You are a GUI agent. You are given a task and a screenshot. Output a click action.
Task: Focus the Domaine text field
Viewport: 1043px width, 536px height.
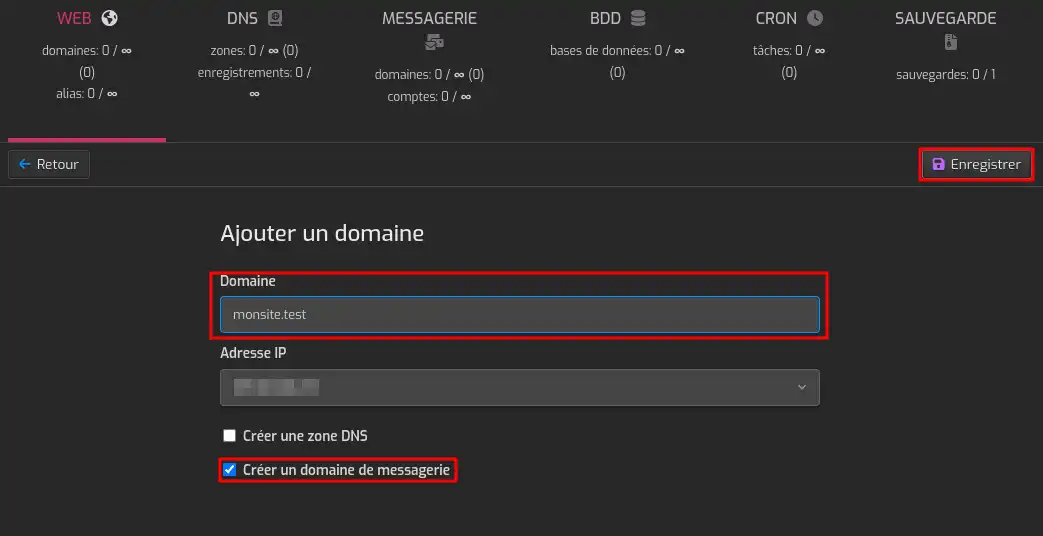point(519,314)
